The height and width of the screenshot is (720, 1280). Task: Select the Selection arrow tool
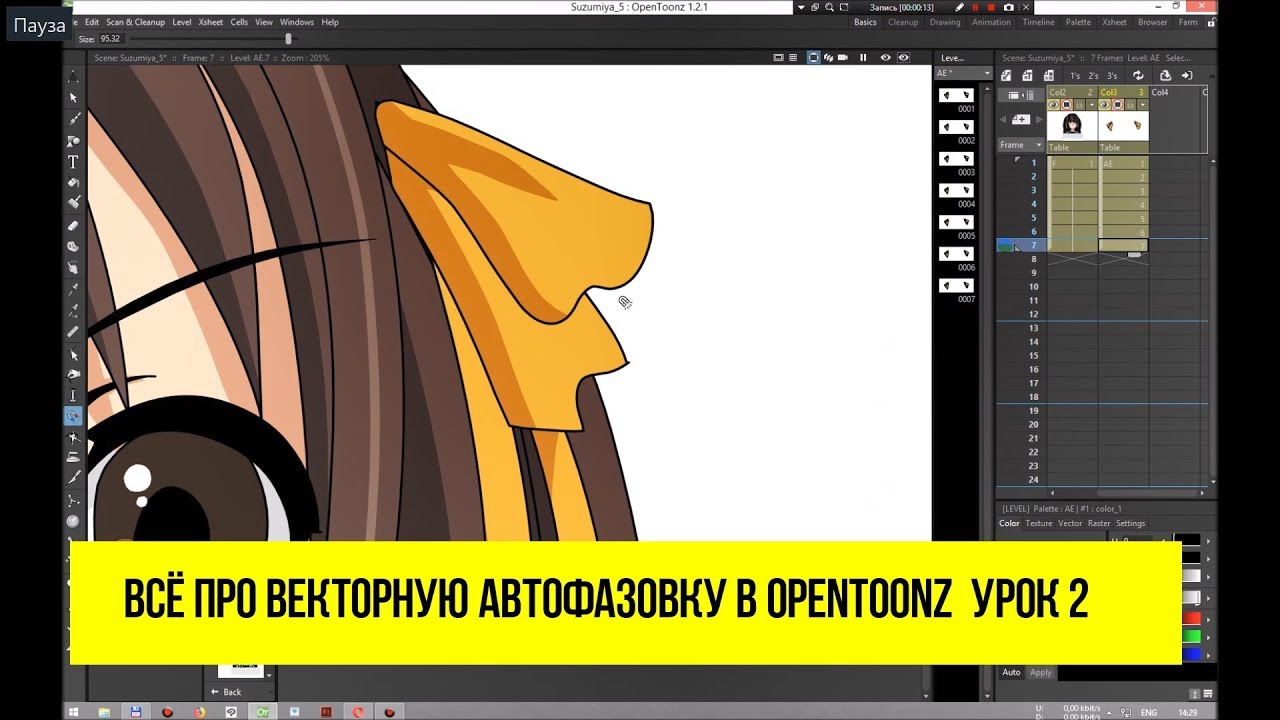point(73,98)
